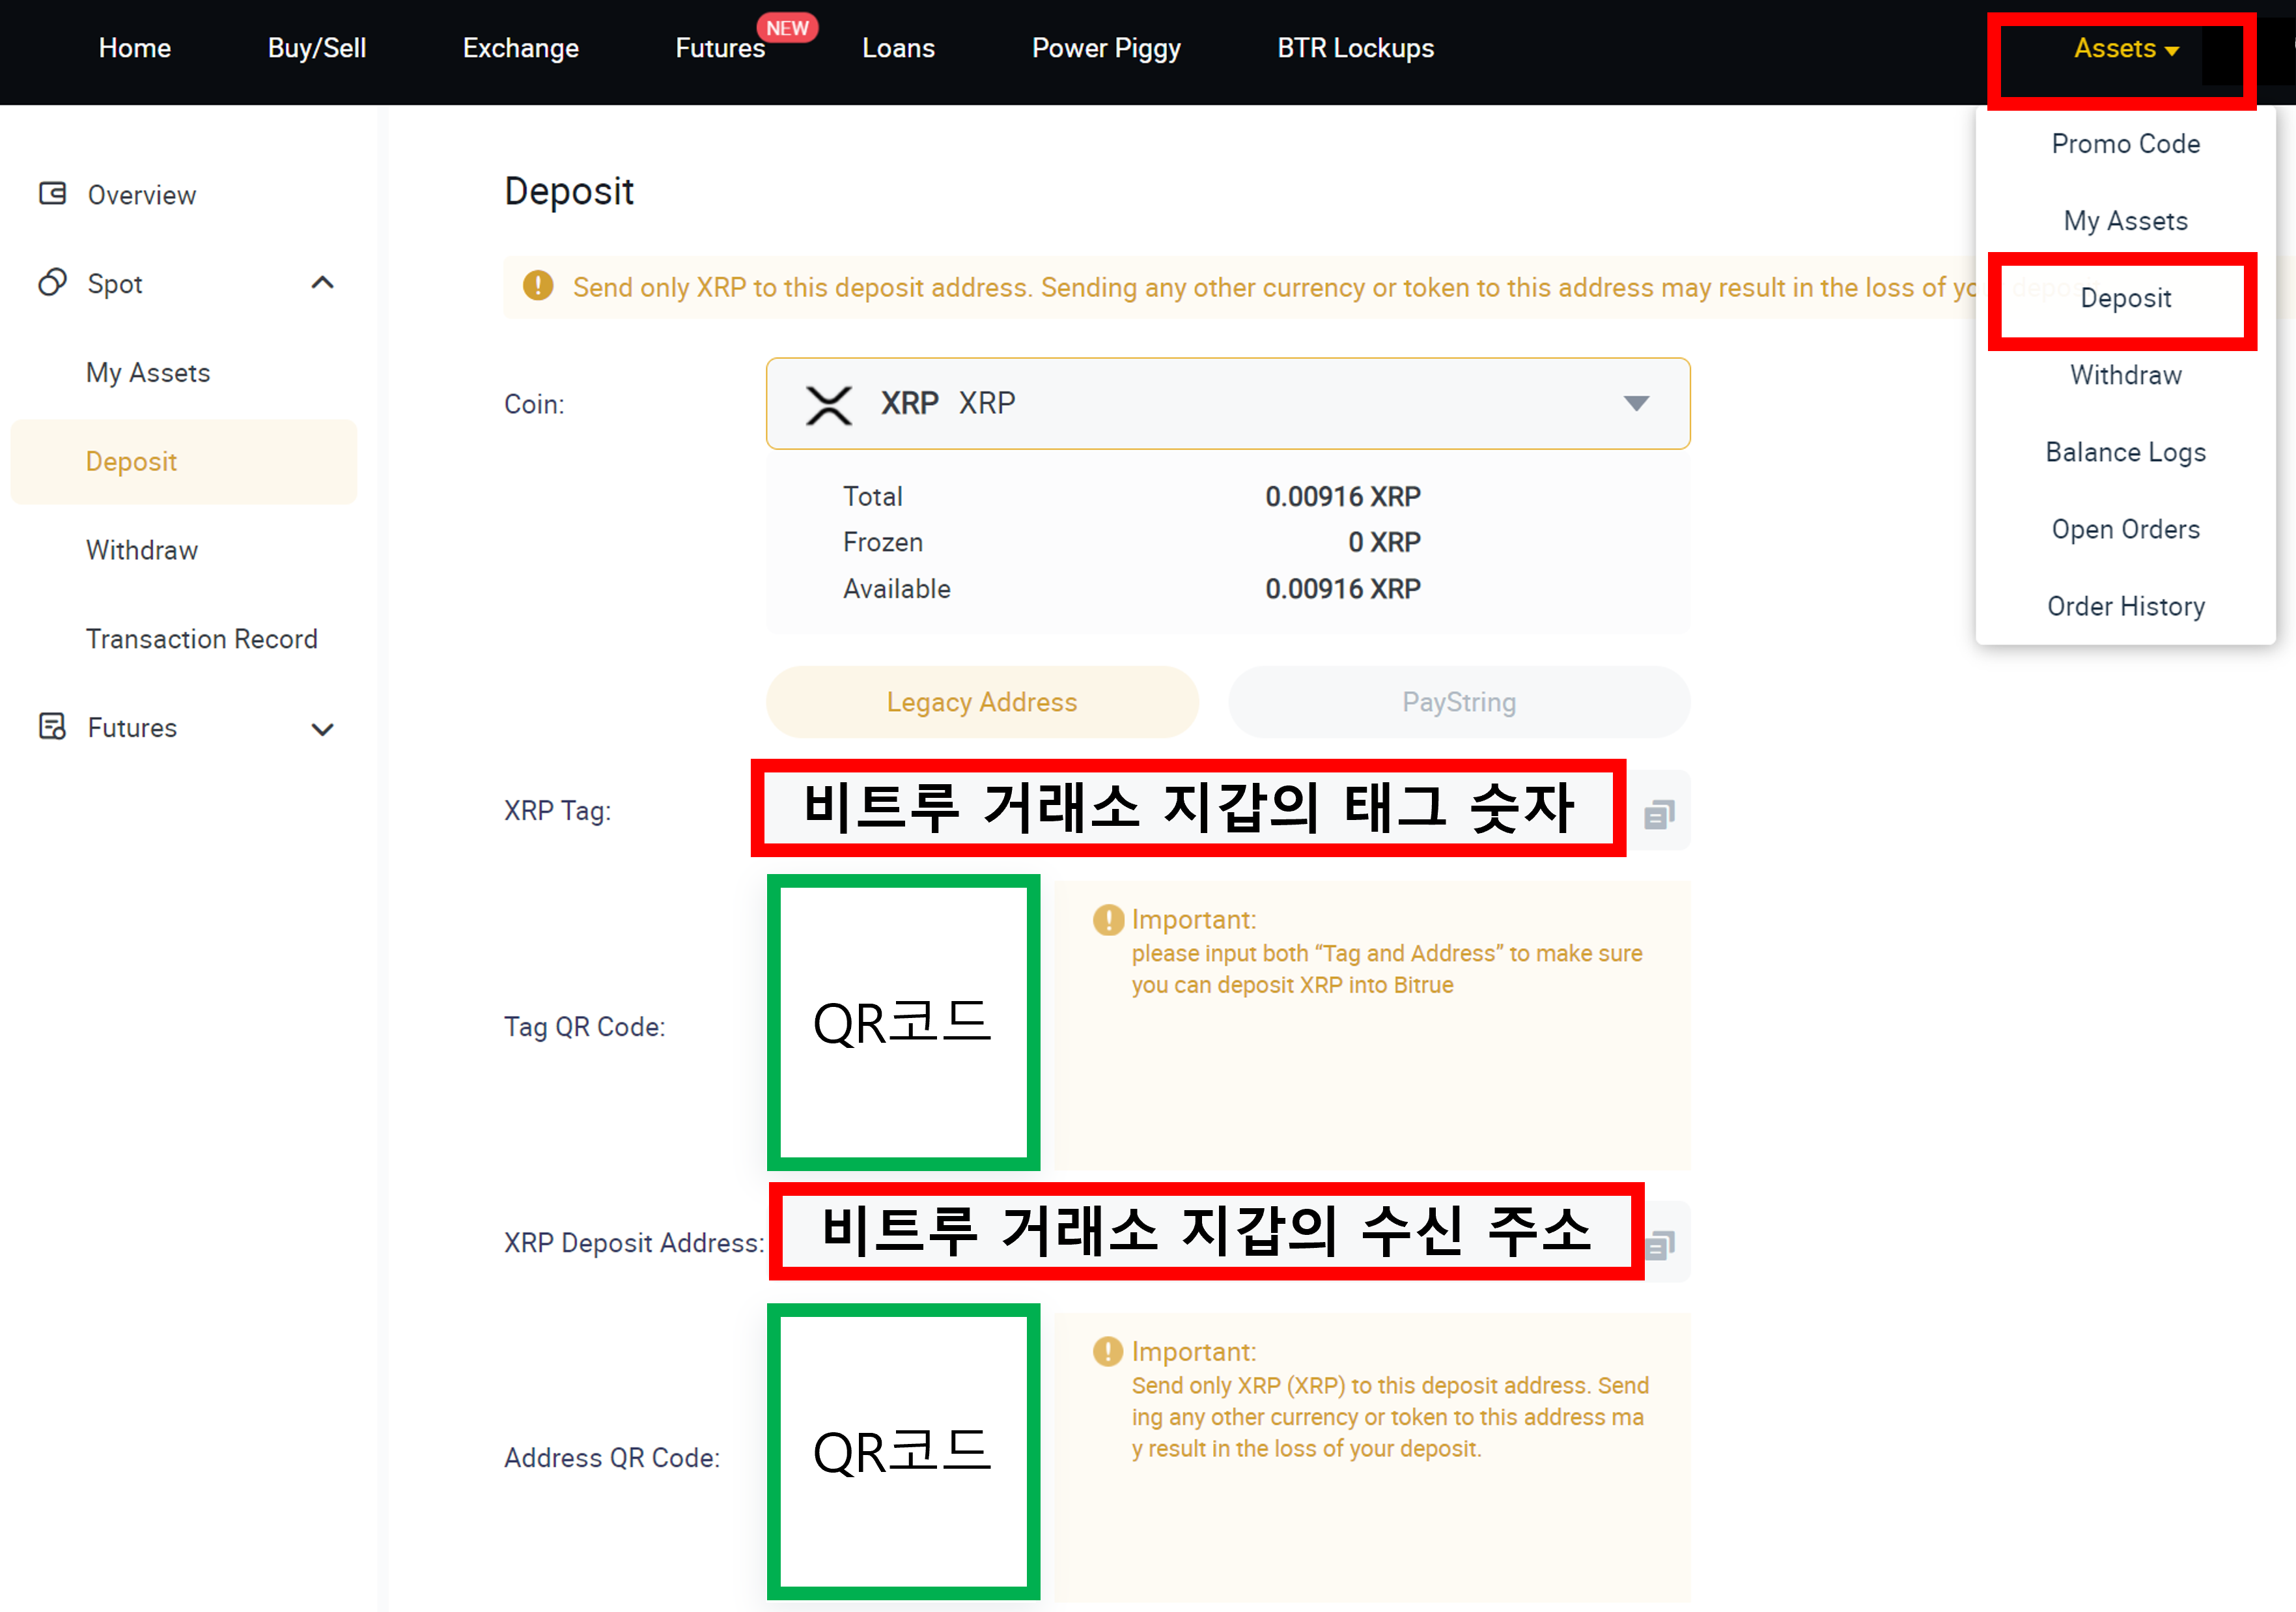This screenshot has width=2296, height=1612.
Task: Click the Deposit page heading
Action: tap(569, 191)
